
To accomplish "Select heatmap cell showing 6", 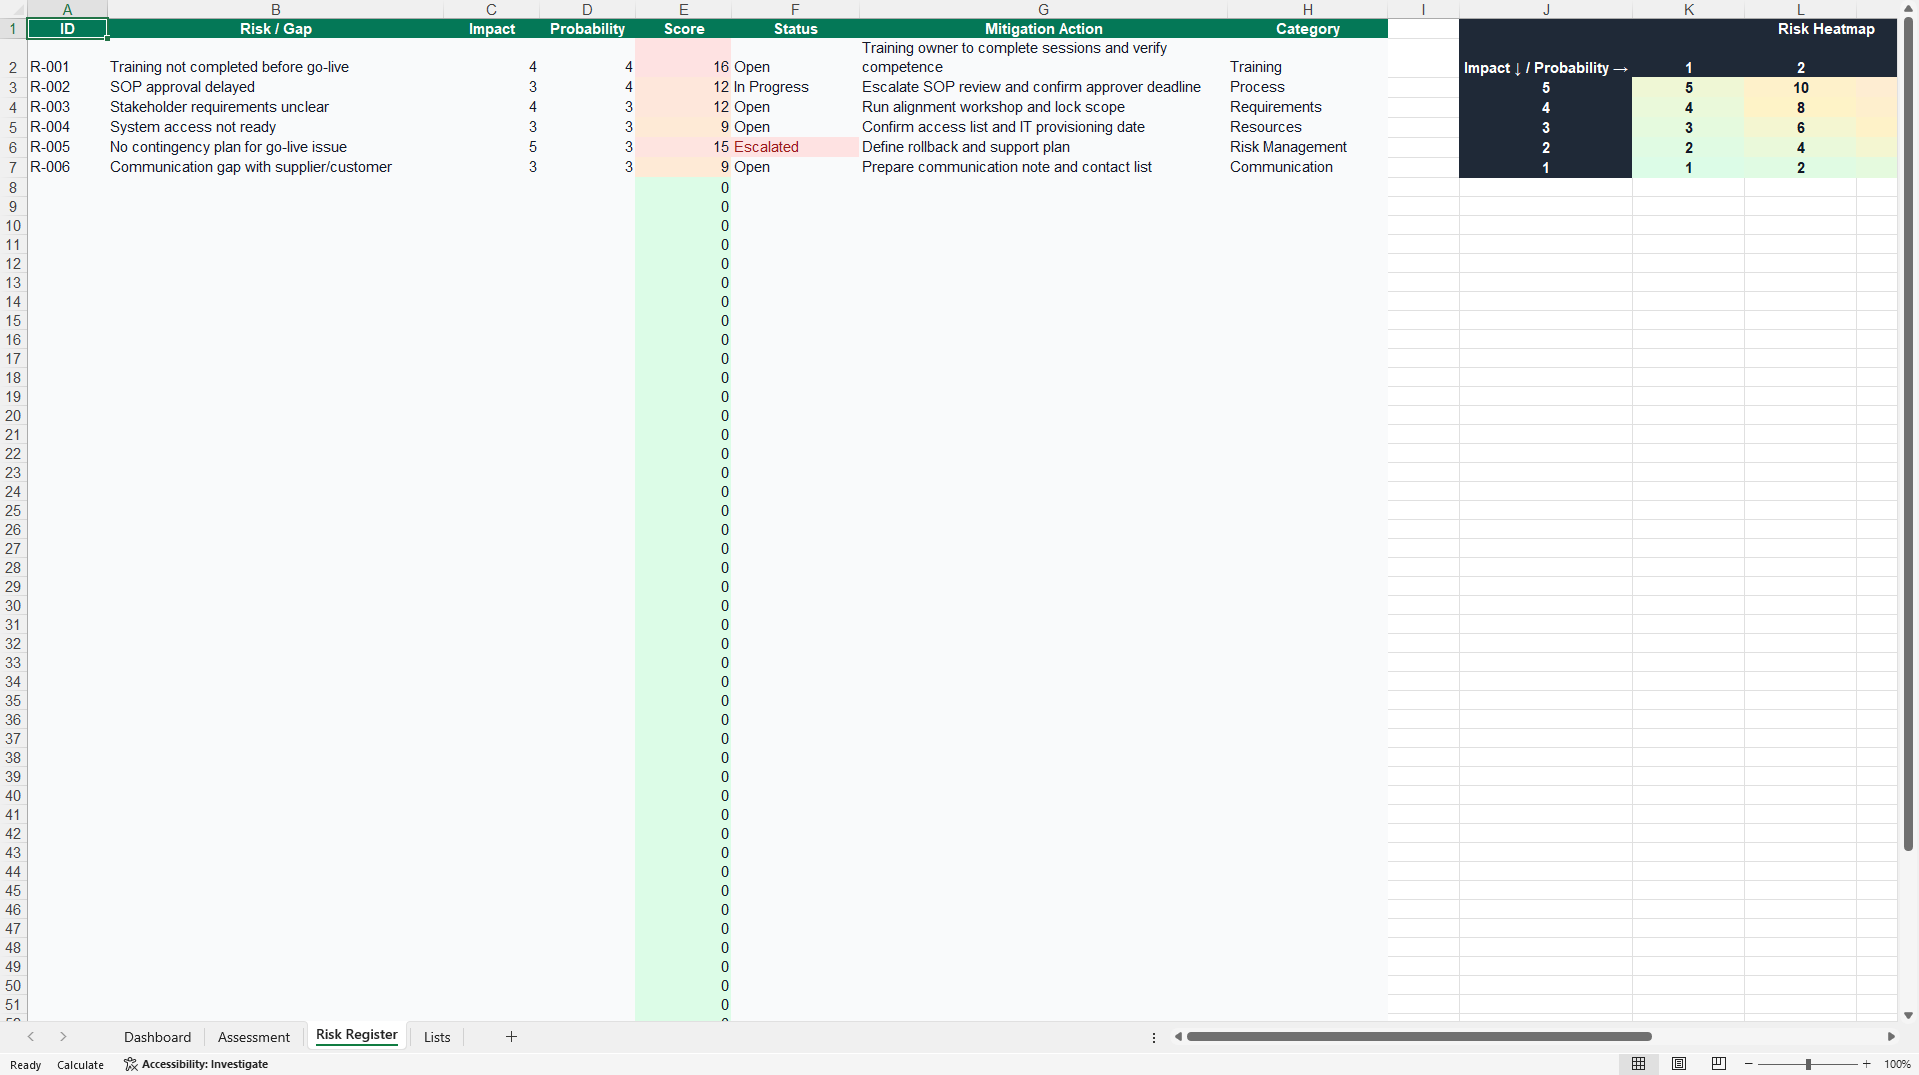I will pyautogui.click(x=1800, y=128).
